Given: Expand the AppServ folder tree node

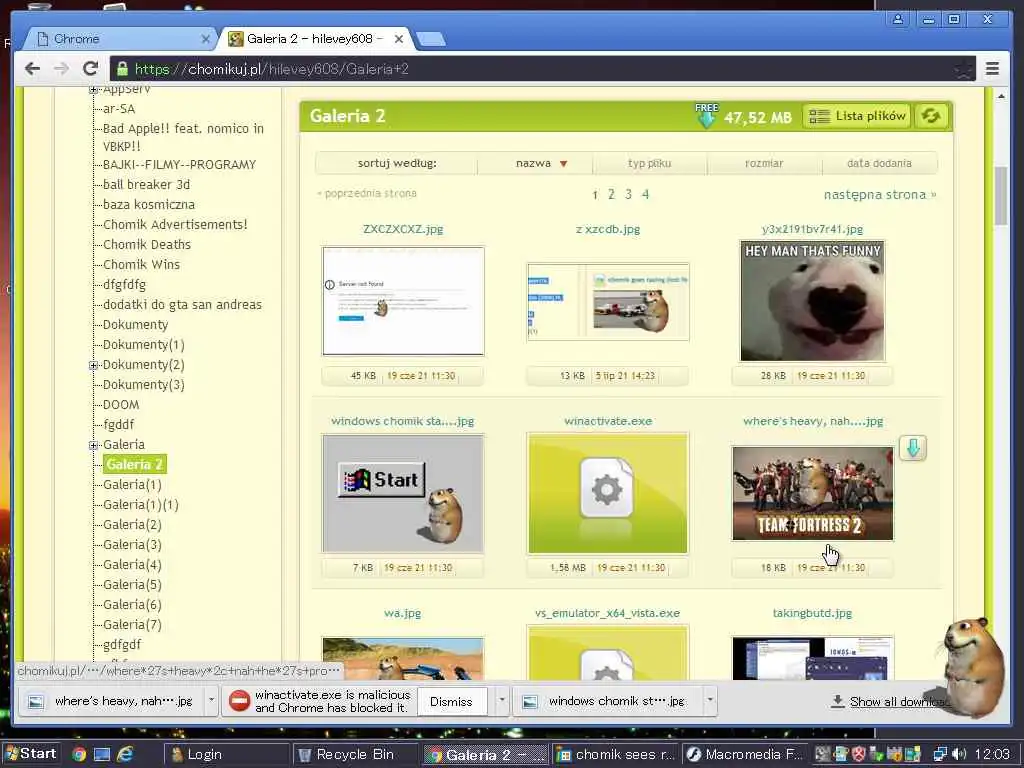Looking at the screenshot, I should pos(93,89).
